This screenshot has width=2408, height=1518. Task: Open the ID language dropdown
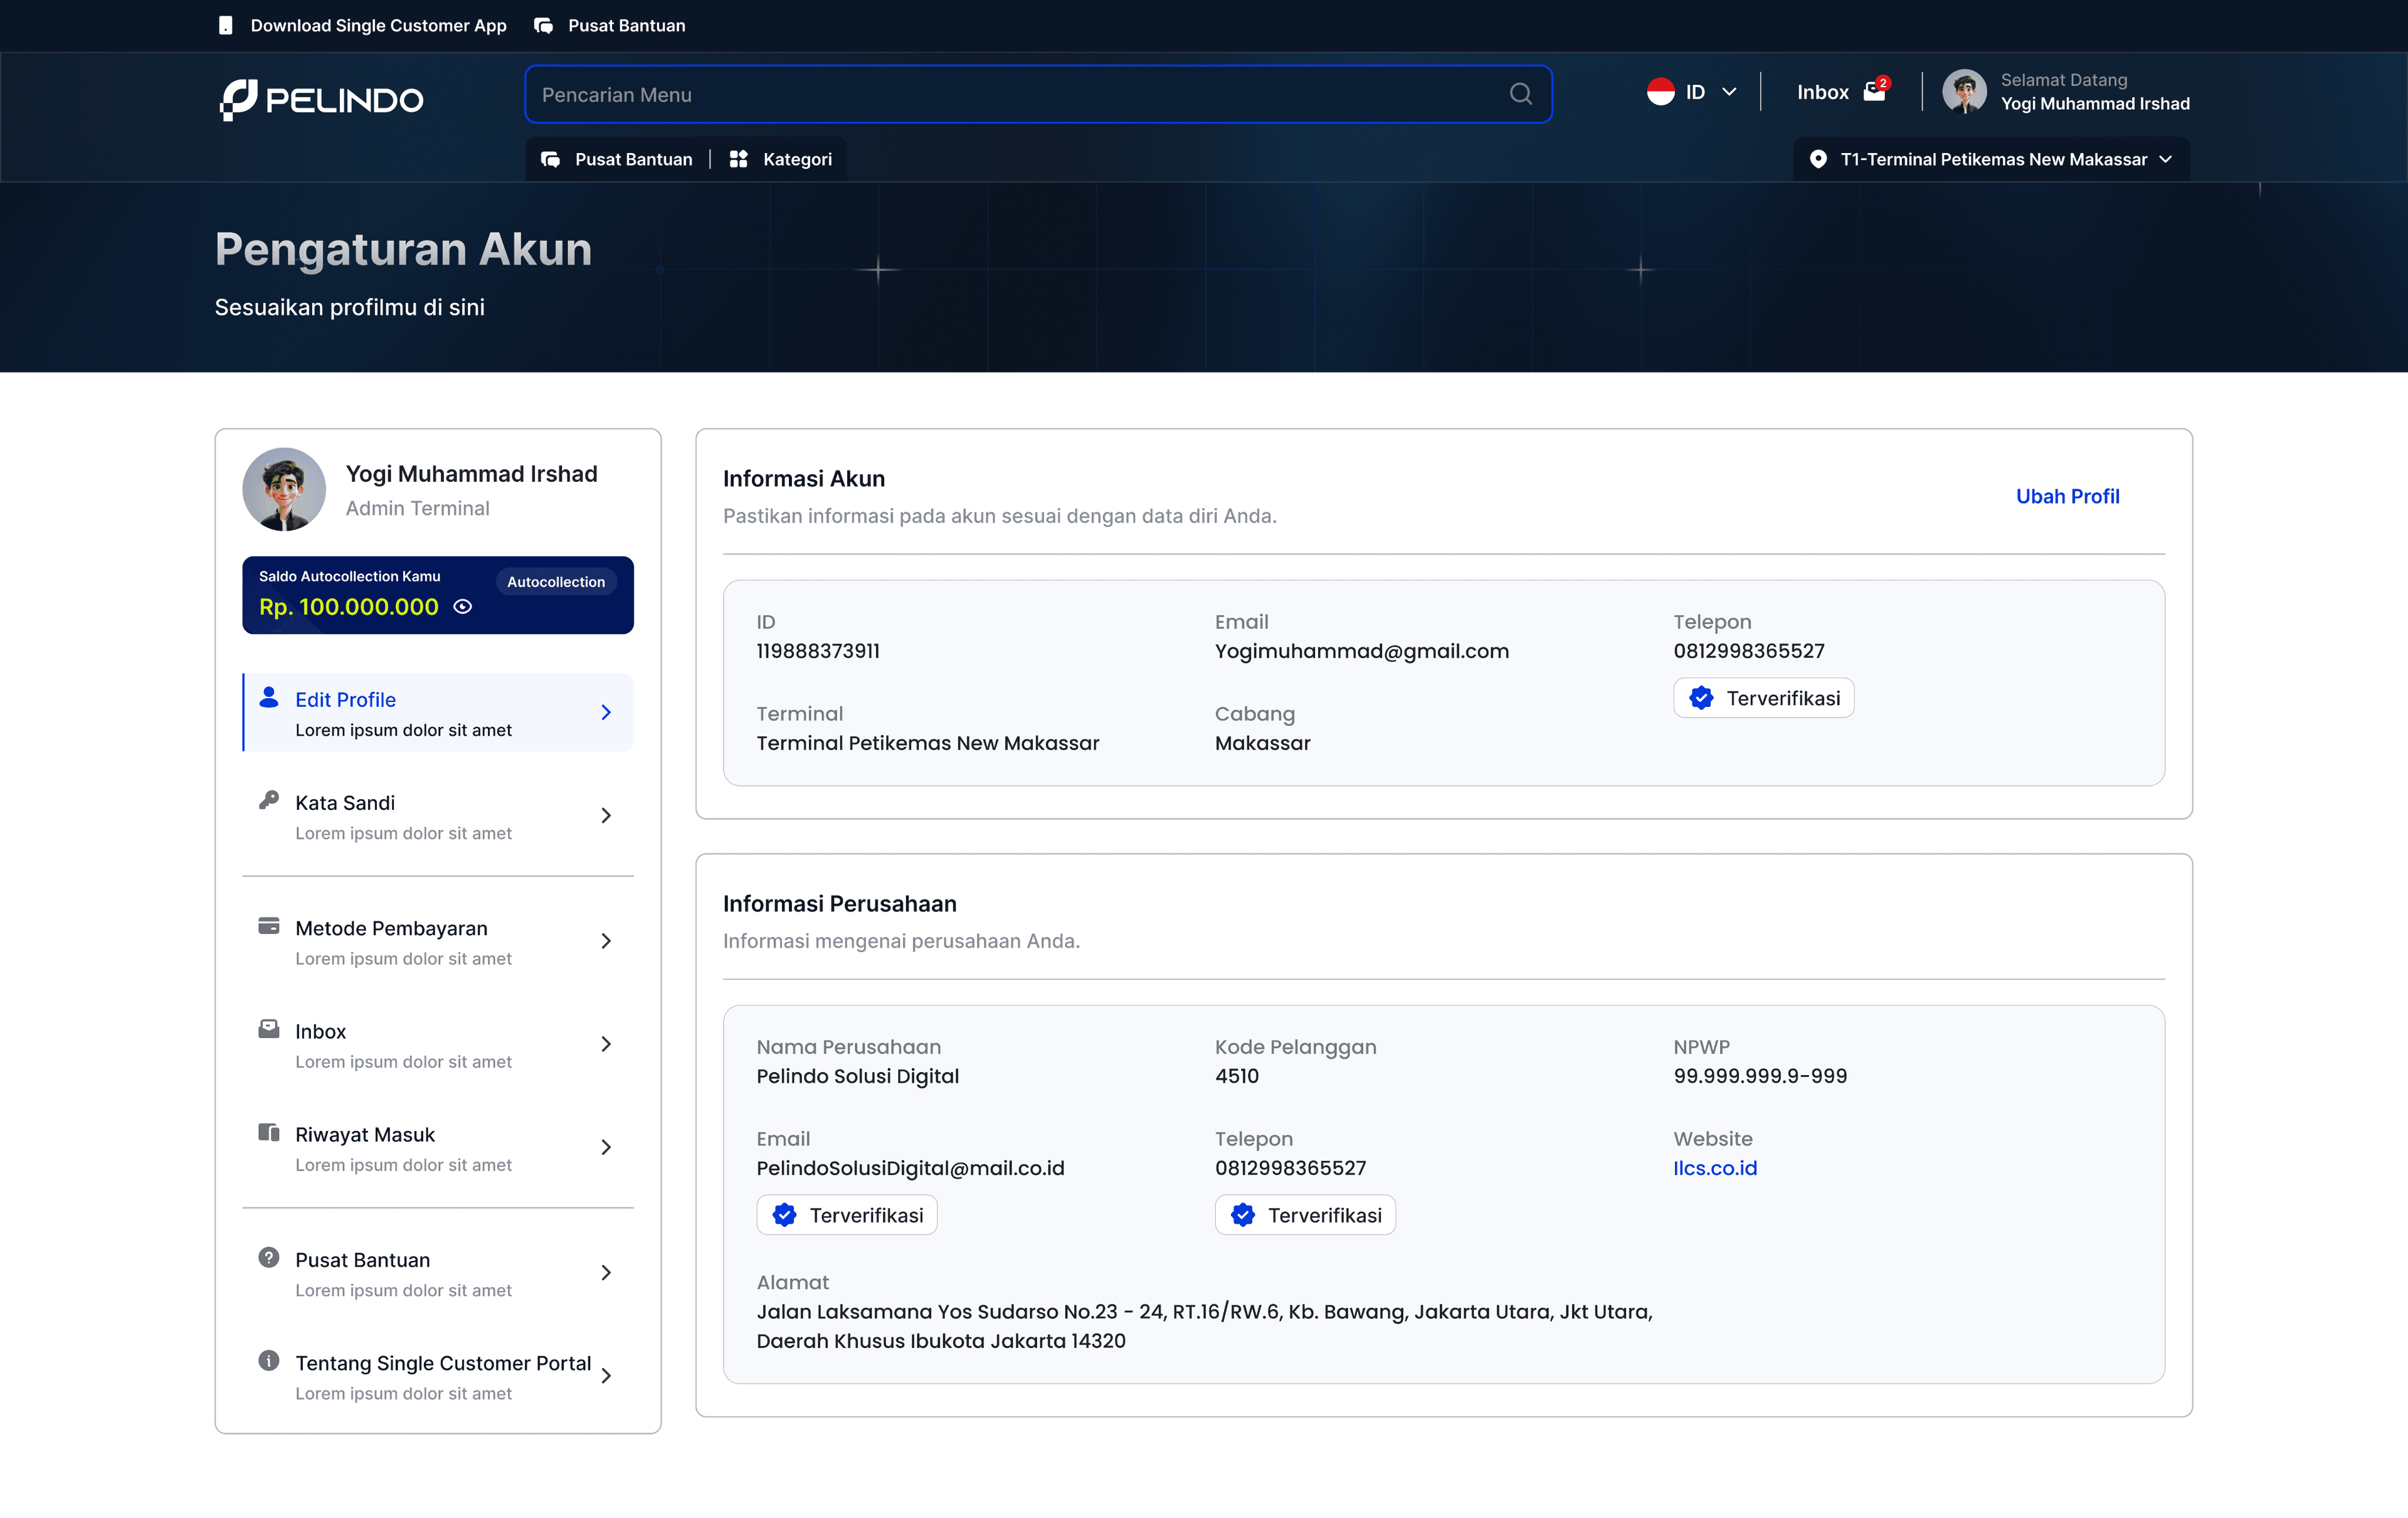click(x=1692, y=92)
